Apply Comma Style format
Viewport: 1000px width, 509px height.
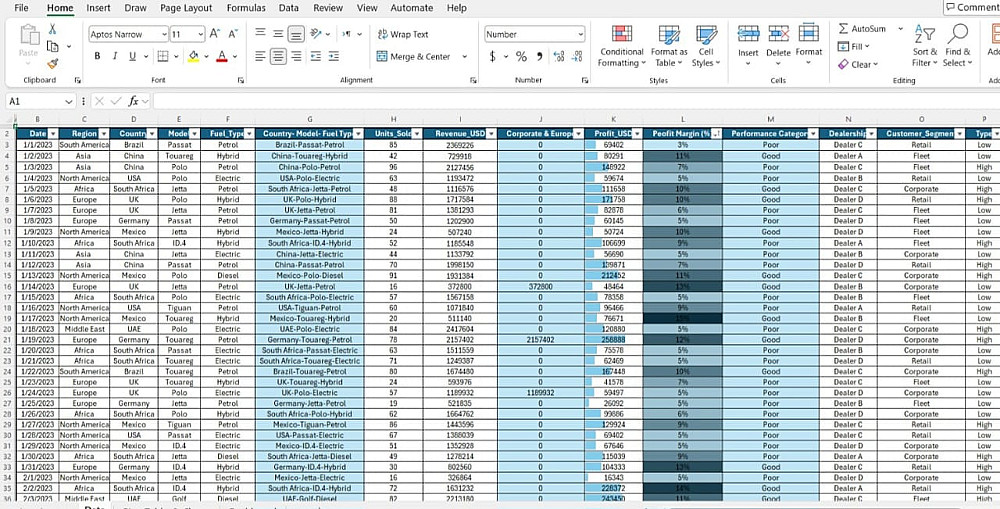point(540,56)
